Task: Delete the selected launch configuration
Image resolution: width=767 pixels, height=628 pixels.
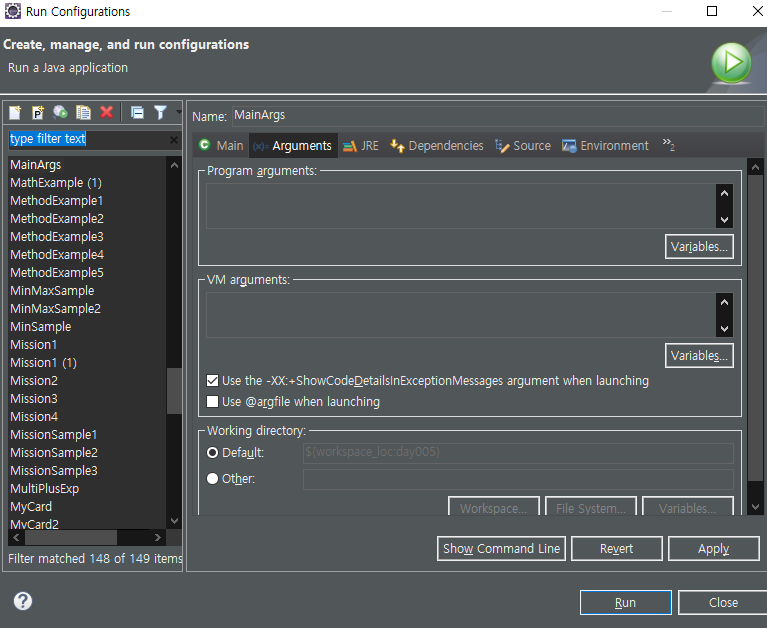Action: [x=107, y=113]
